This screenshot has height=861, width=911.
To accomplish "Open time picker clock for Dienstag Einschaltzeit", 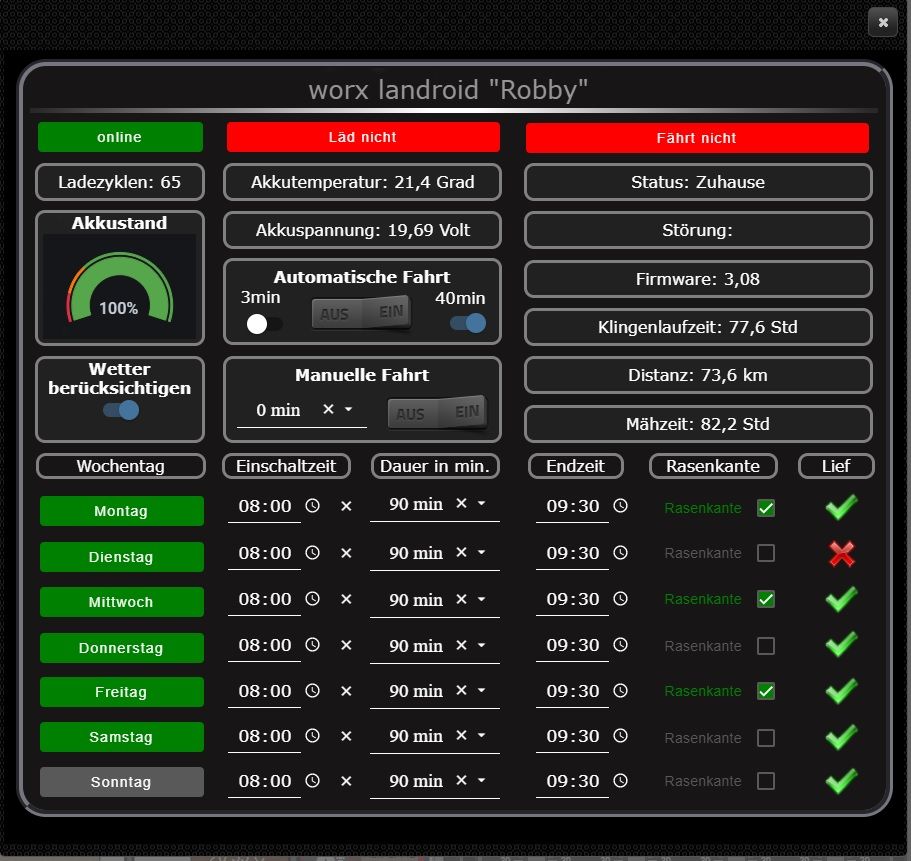I will point(313,553).
